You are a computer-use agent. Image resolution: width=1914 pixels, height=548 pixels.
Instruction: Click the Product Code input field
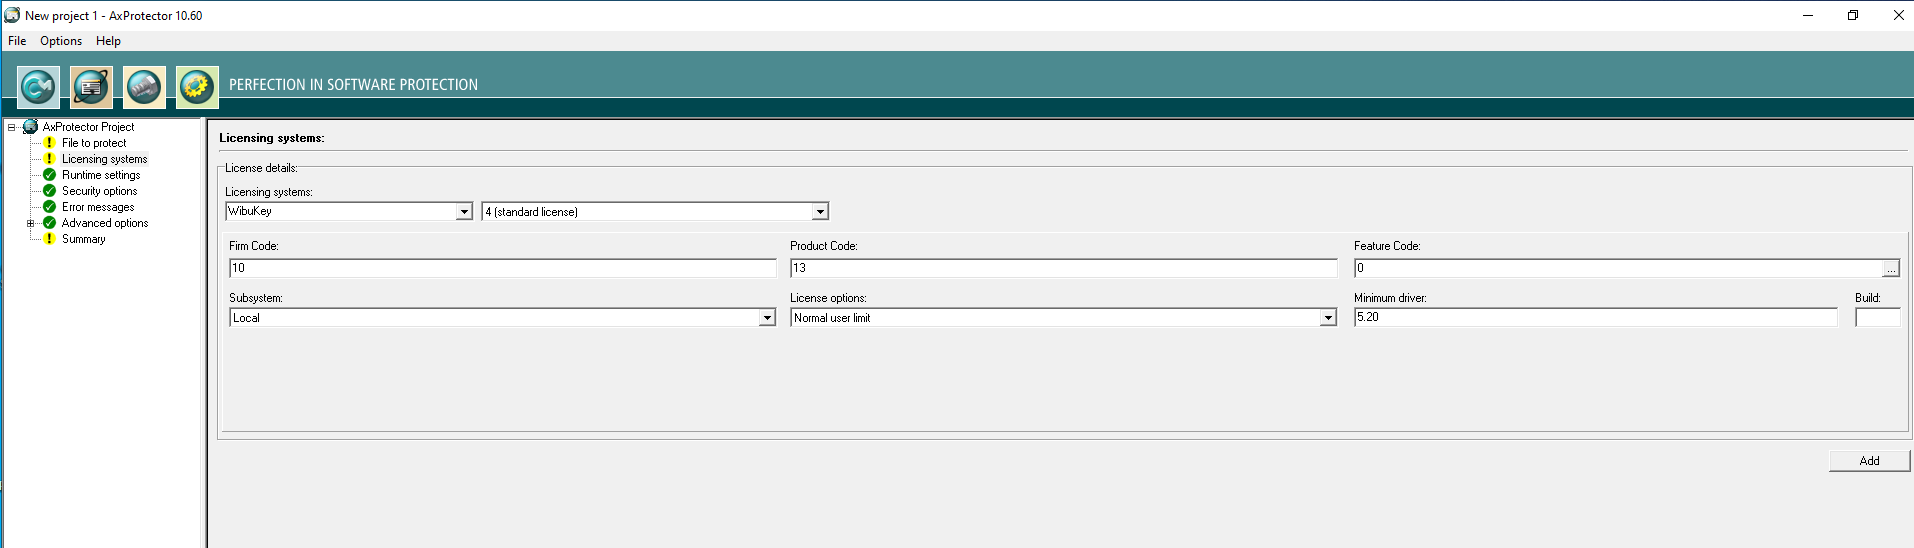tap(1064, 268)
